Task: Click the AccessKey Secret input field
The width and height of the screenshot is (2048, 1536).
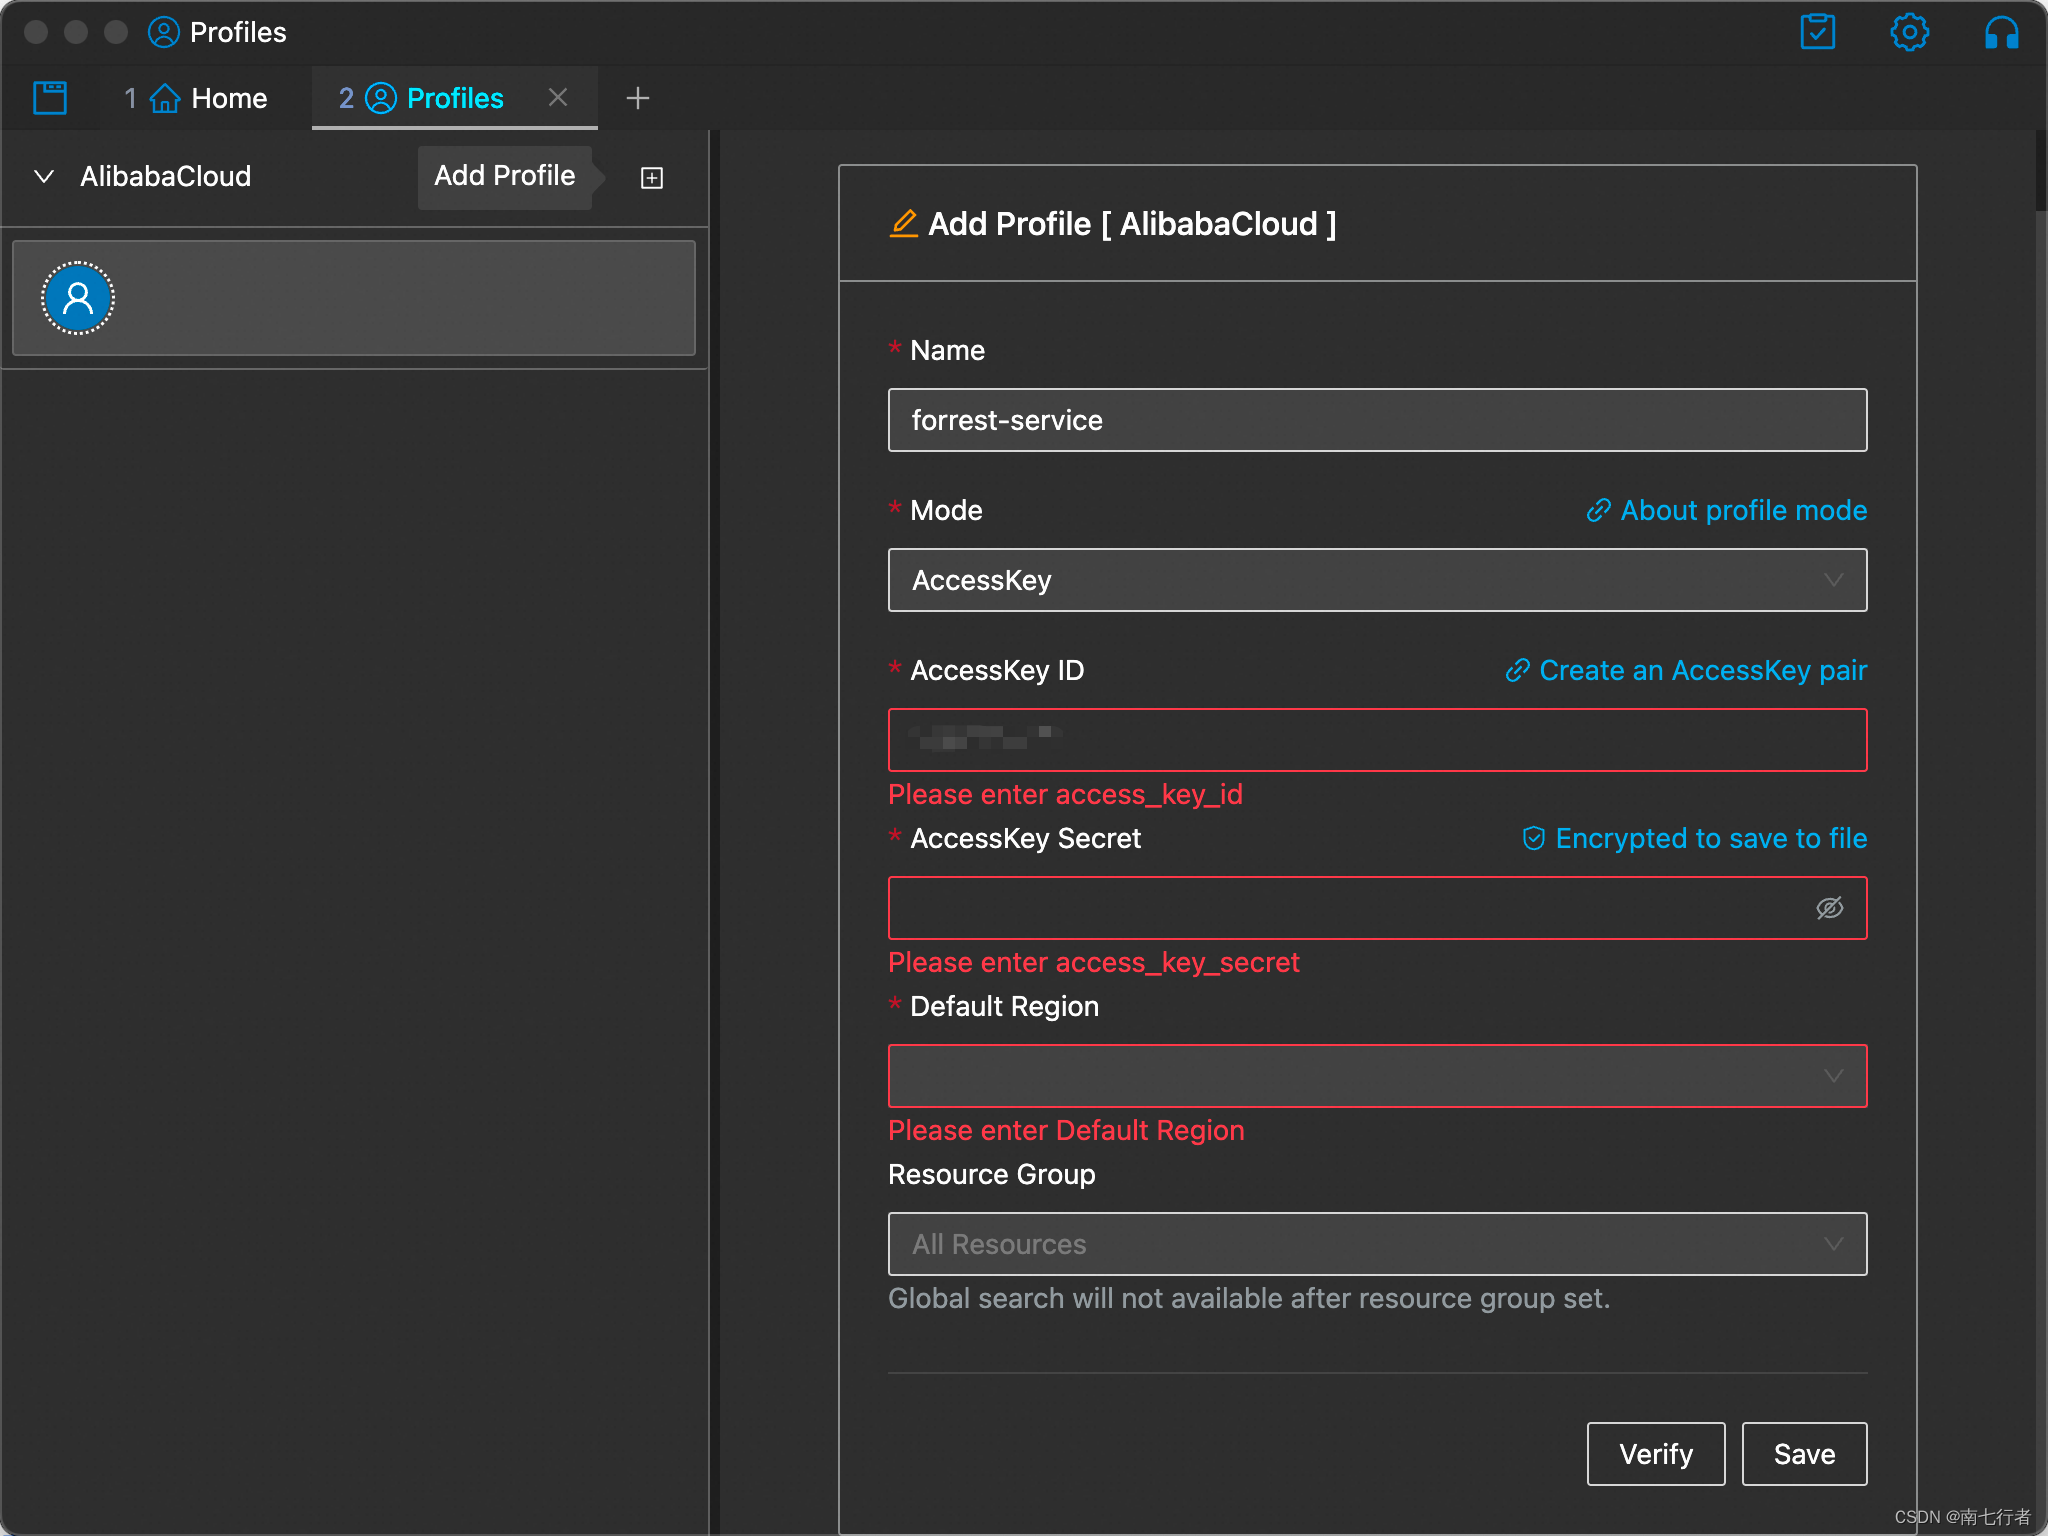Action: click(x=1377, y=908)
